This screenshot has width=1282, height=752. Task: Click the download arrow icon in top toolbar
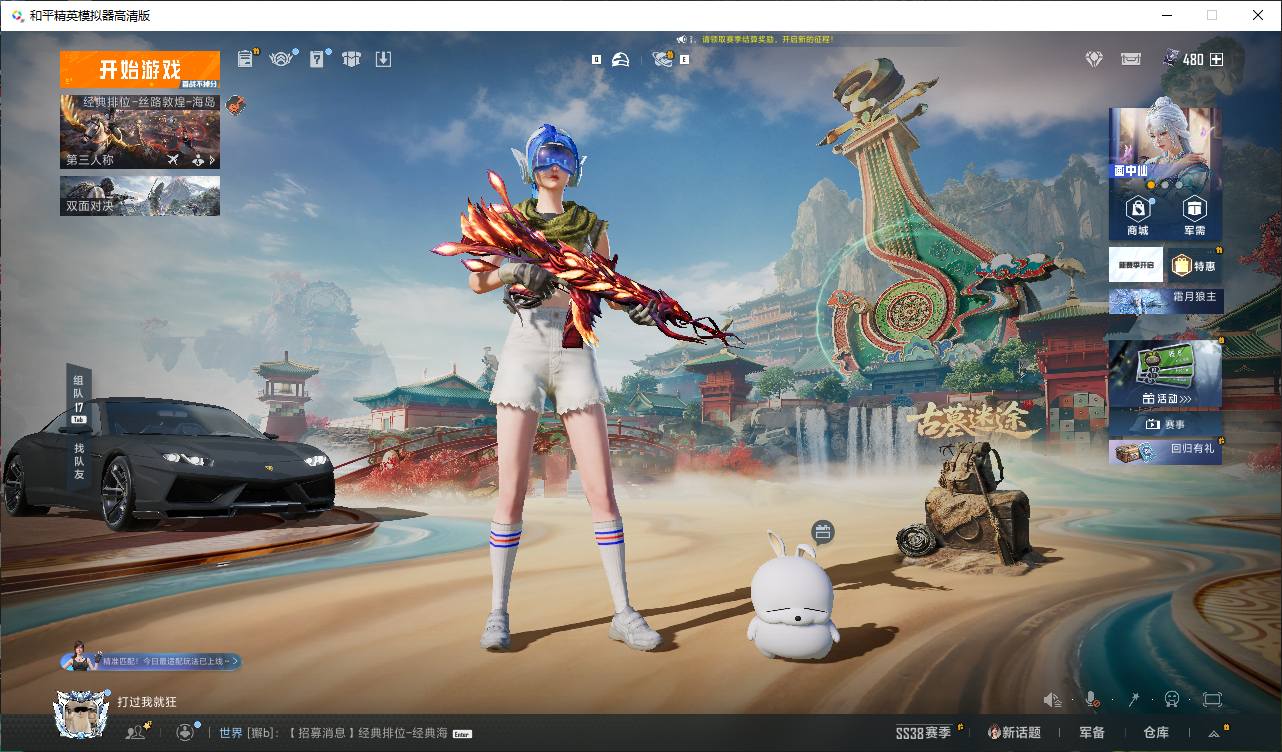point(383,59)
